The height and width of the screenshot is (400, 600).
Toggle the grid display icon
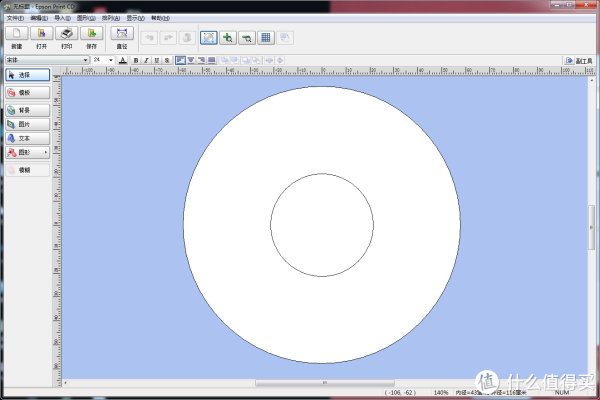[266, 38]
